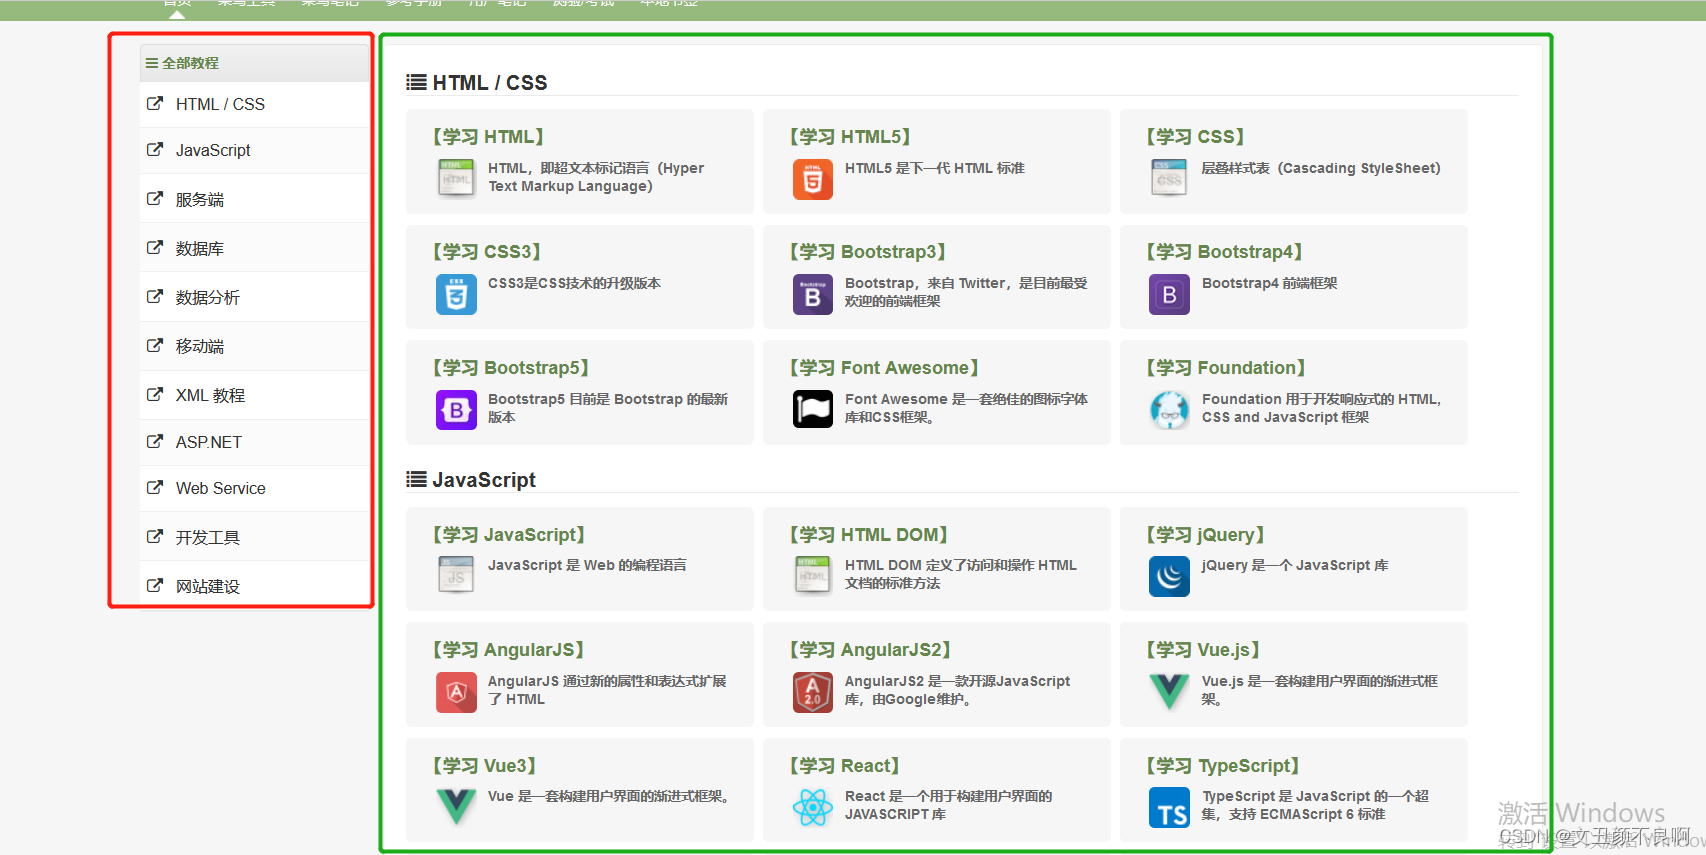This screenshot has width=1706, height=855.
Task: Open the 【学习 HTML】 link
Action: 488,137
